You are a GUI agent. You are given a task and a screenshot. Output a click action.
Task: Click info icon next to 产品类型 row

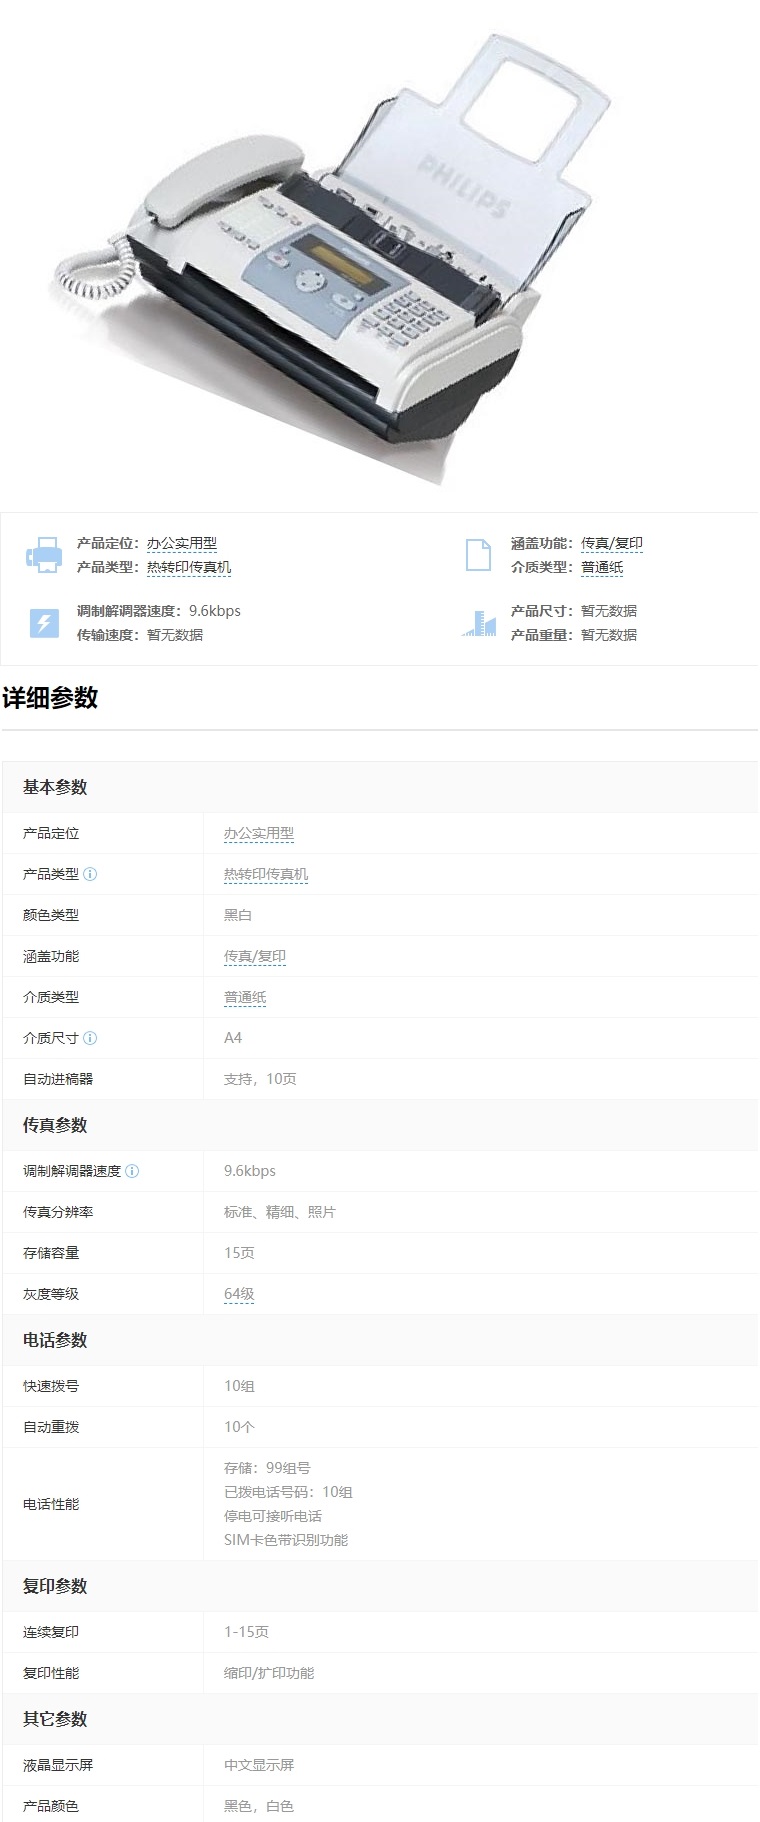[x=90, y=874]
